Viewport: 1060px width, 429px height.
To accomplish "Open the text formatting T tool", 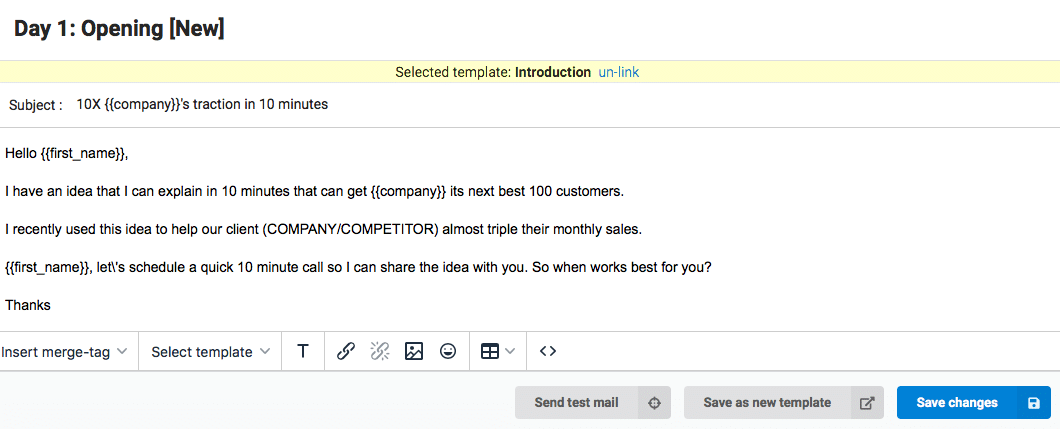I will (x=303, y=351).
